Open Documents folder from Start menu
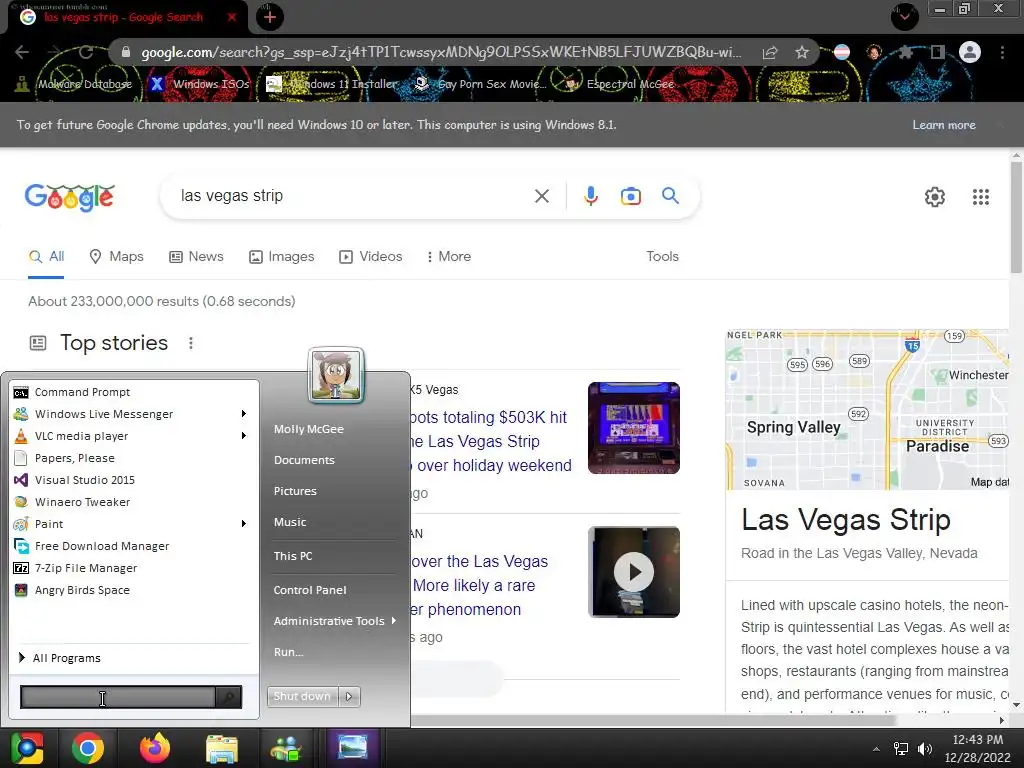This screenshot has height=768, width=1024. click(304, 460)
